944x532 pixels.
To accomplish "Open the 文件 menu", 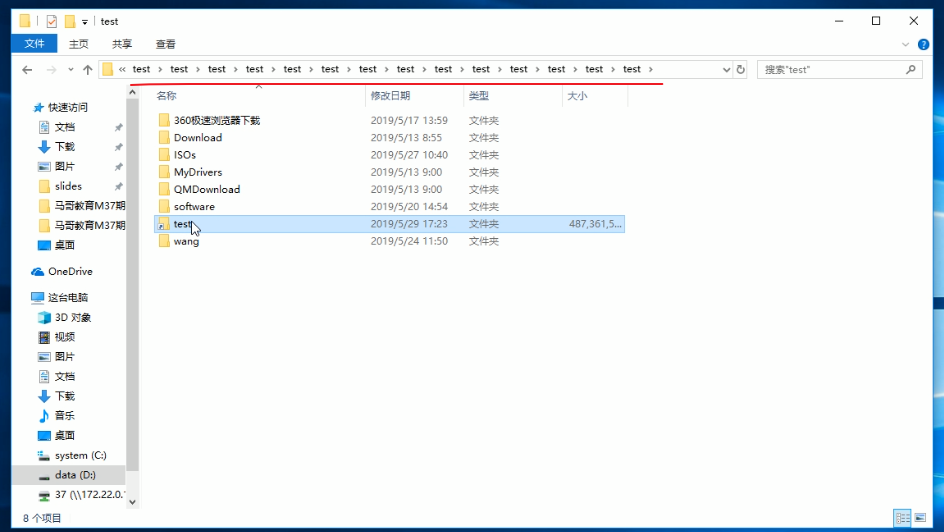I will pos(34,44).
